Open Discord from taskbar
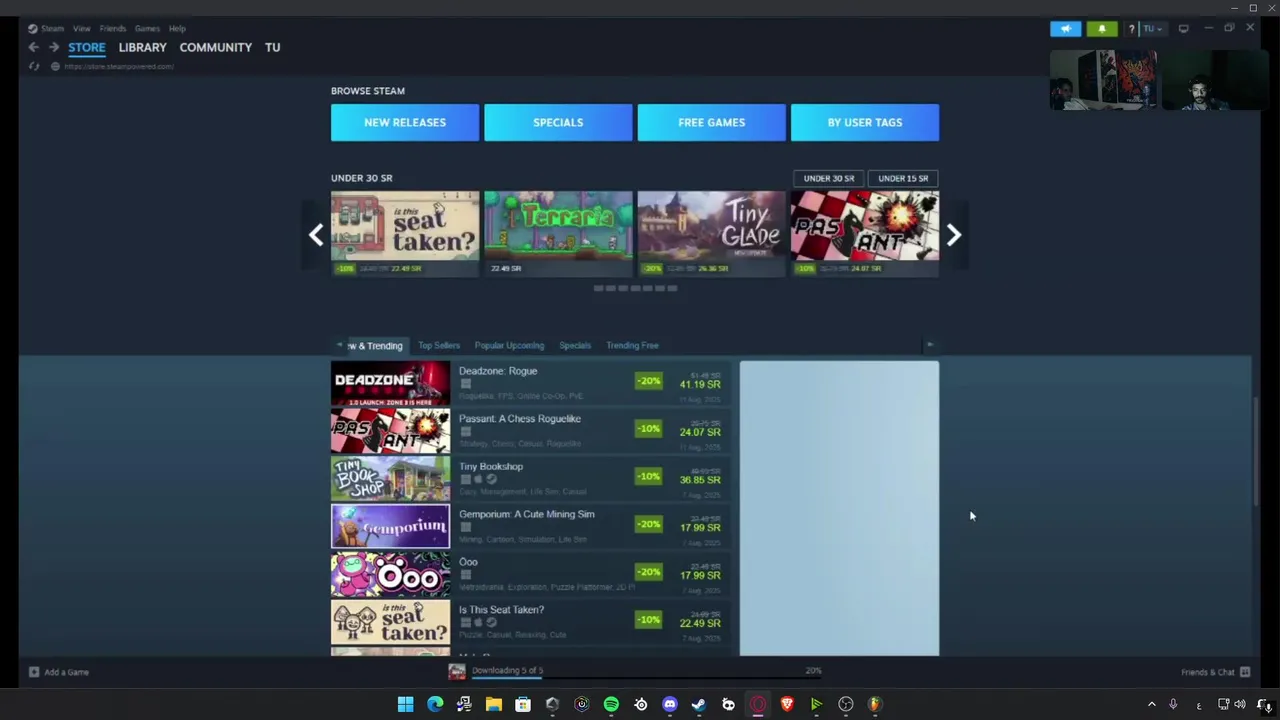 pyautogui.click(x=670, y=704)
